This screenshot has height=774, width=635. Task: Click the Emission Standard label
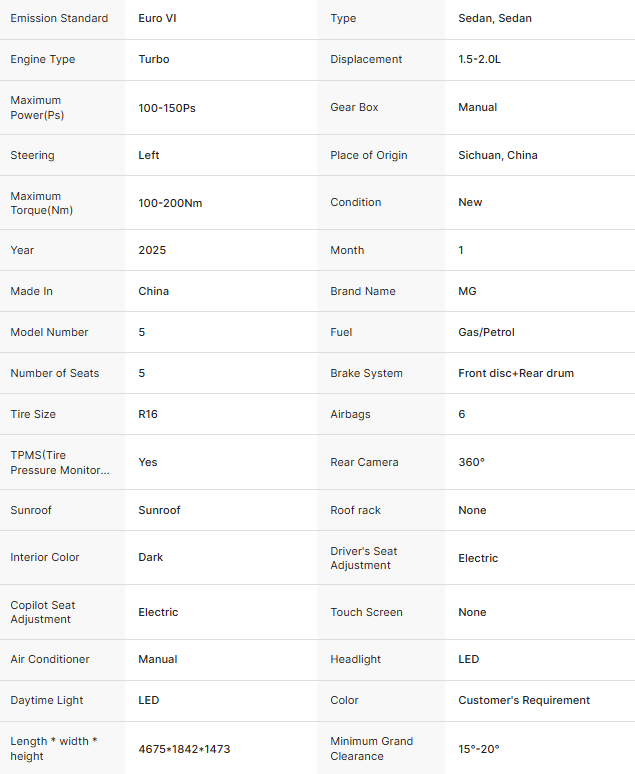point(60,18)
